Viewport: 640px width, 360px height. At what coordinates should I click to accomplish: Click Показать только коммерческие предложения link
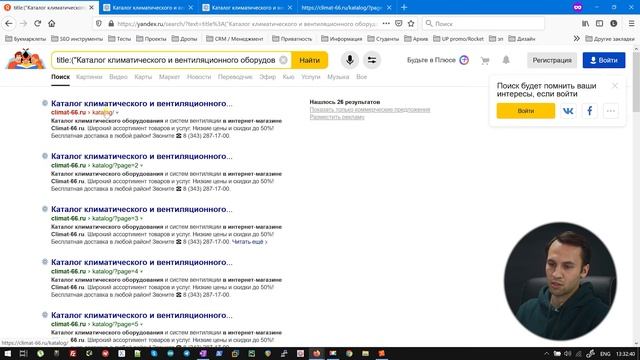(370, 109)
